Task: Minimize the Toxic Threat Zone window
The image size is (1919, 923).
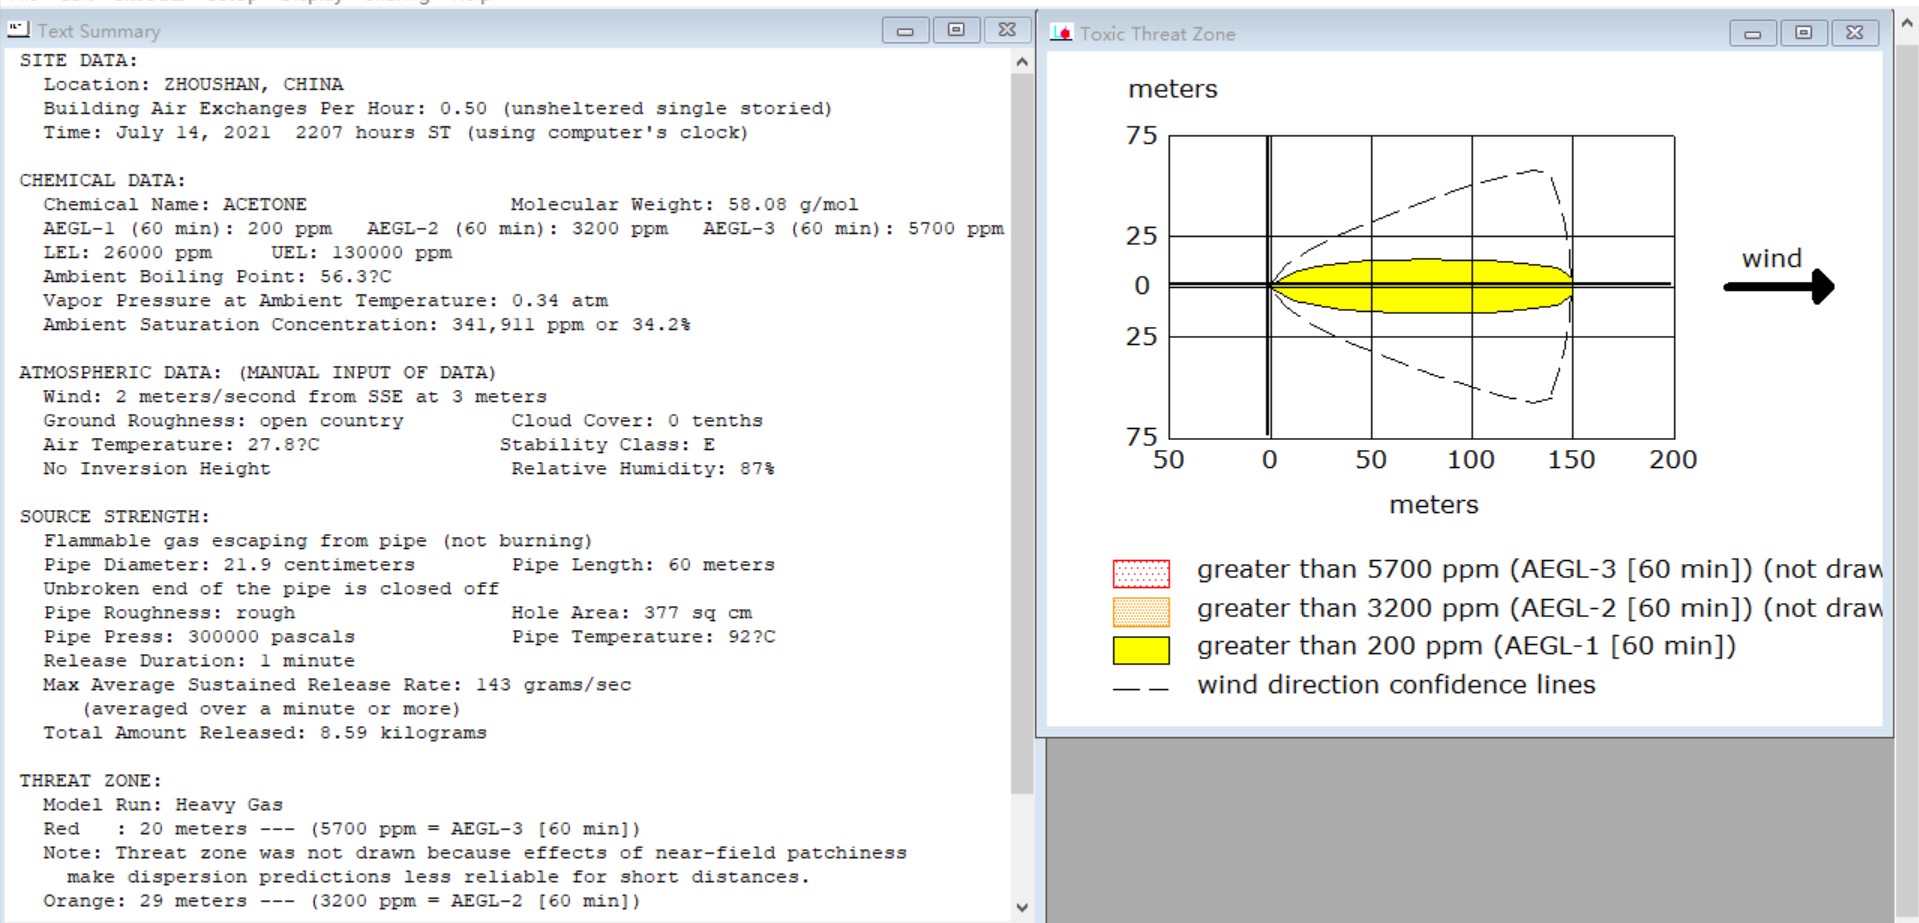Action: [1753, 33]
